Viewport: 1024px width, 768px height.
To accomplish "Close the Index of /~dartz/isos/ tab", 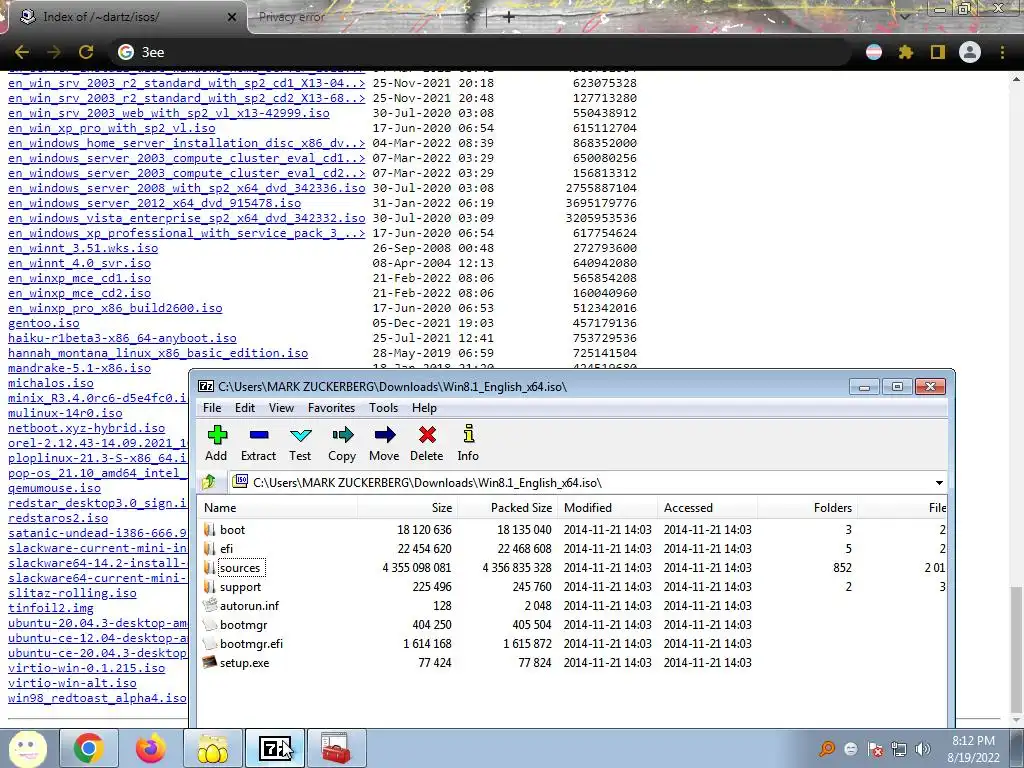I will point(231,17).
